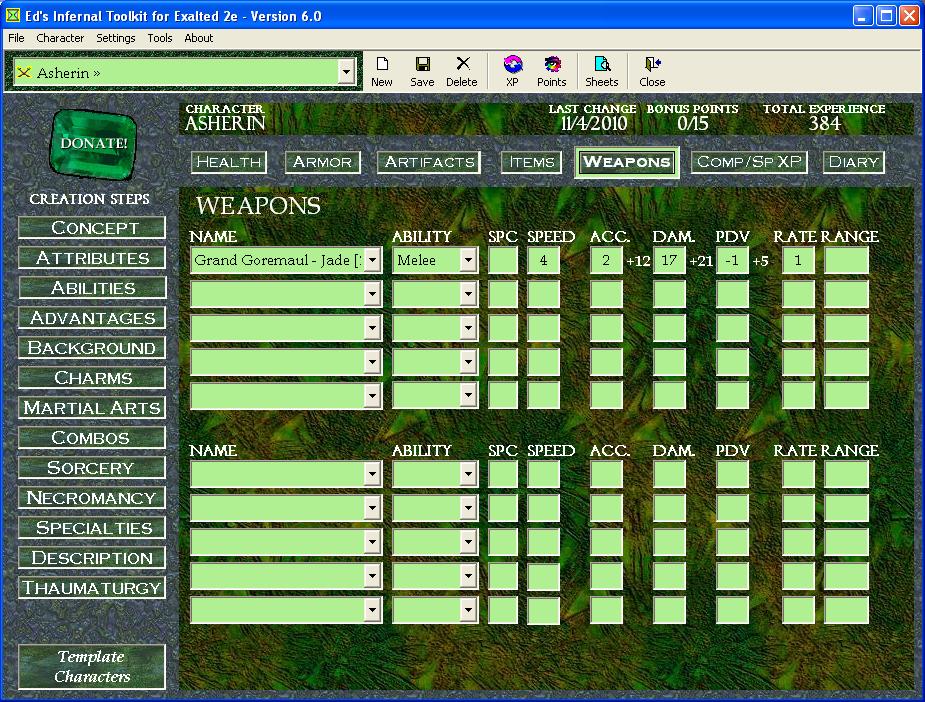This screenshot has width=925, height=702.
Task: Switch to the Armor tab
Action: [x=322, y=162]
